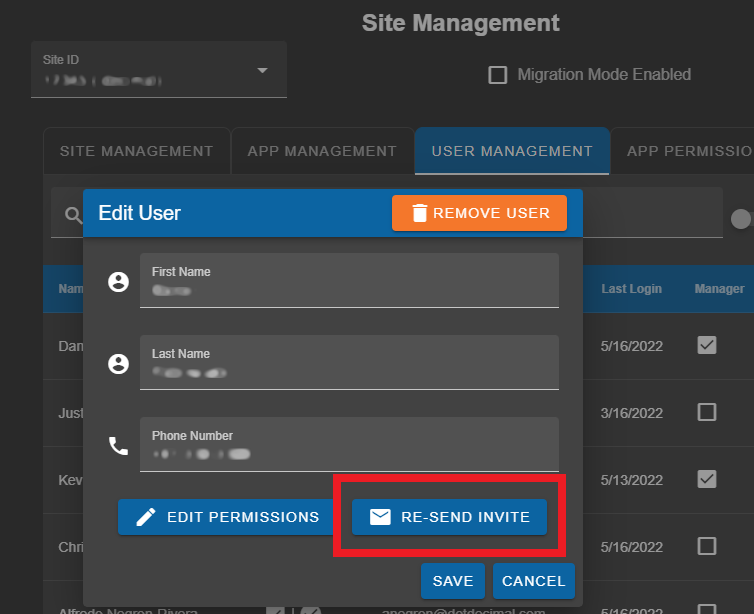This screenshot has width=754, height=614.
Task: Uncheck Manager box for the 5/13/2022 login row
Action: tap(706, 479)
